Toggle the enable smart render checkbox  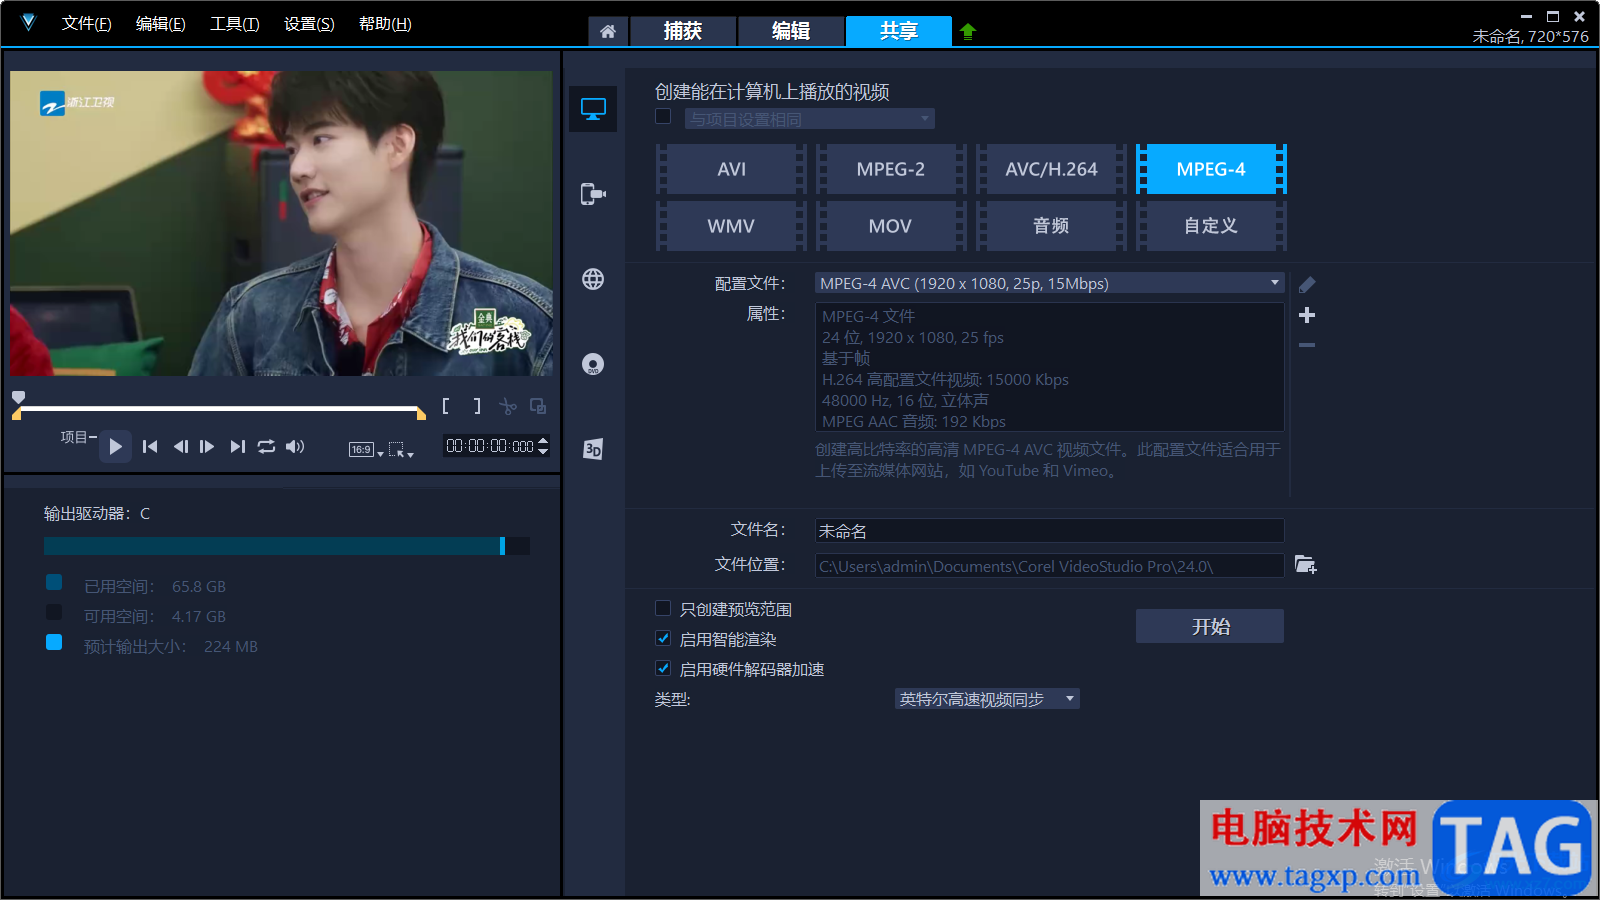[663, 638]
